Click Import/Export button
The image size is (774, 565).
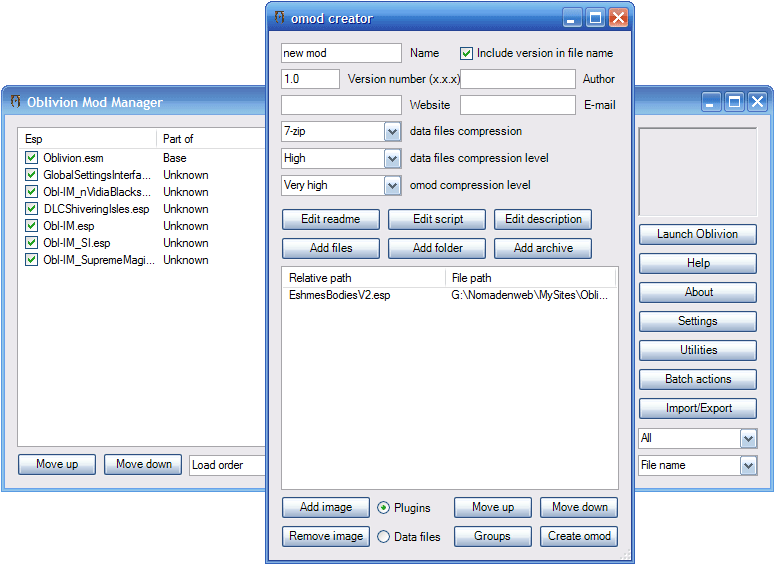(697, 409)
